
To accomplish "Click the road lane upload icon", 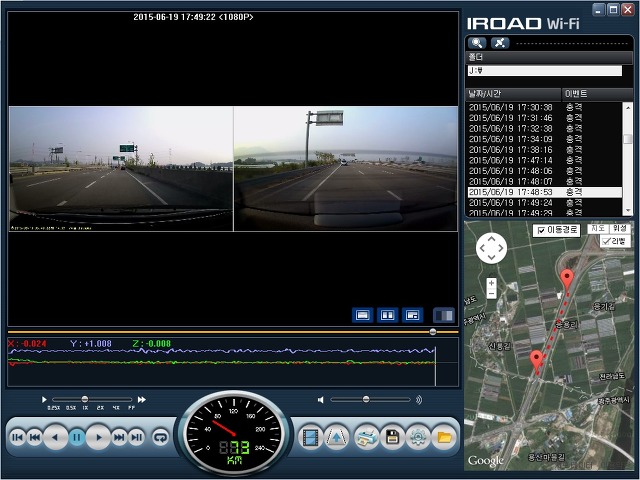I will click(336, 437).
